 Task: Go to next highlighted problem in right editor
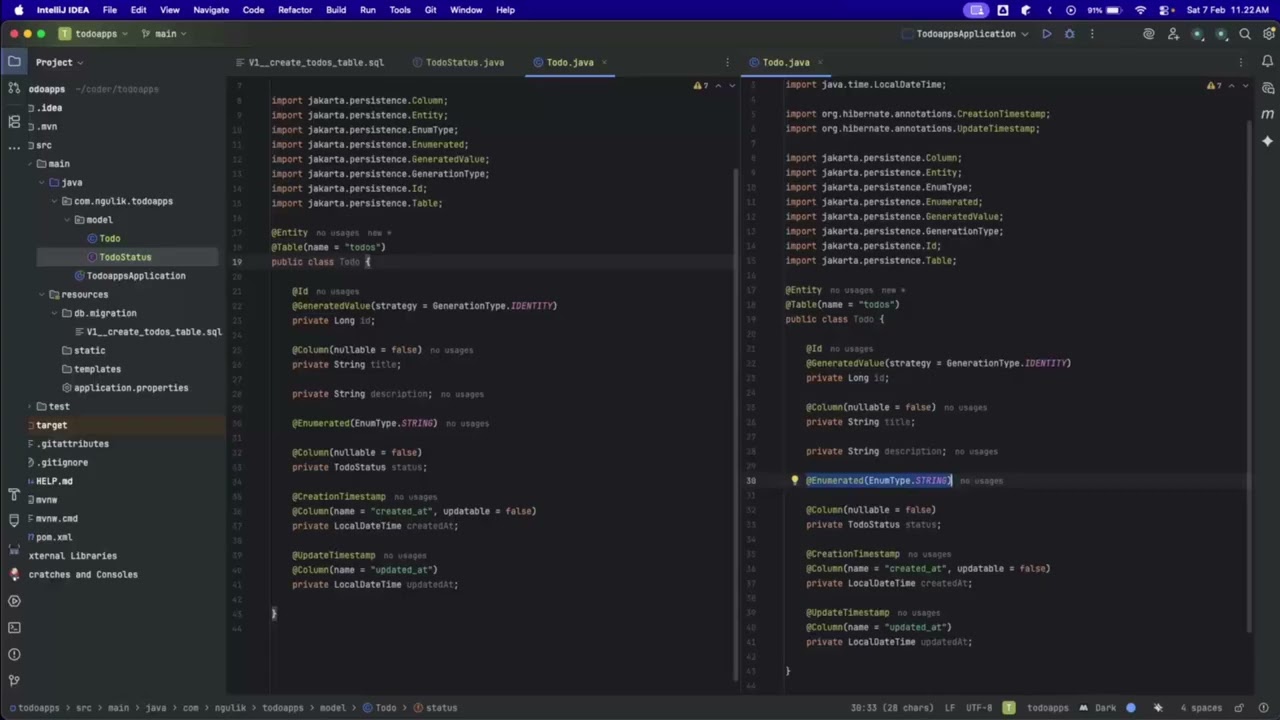pyautogui.click(x=1245, y=86)
